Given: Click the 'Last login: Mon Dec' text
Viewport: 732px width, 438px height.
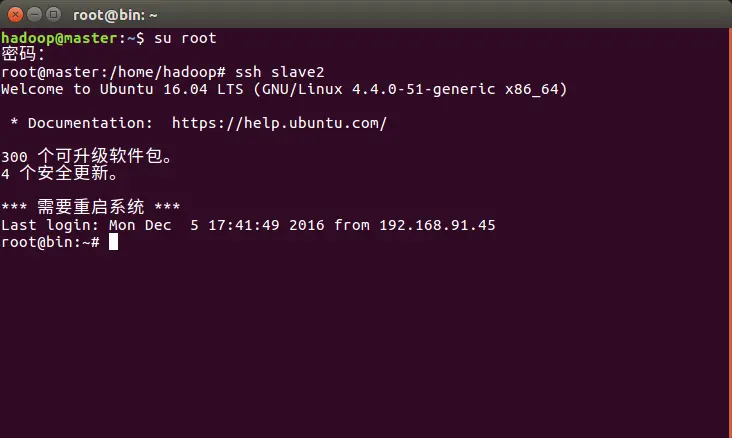Looking at the screenshot, I should pyautogui.click(x=86, y=225).
